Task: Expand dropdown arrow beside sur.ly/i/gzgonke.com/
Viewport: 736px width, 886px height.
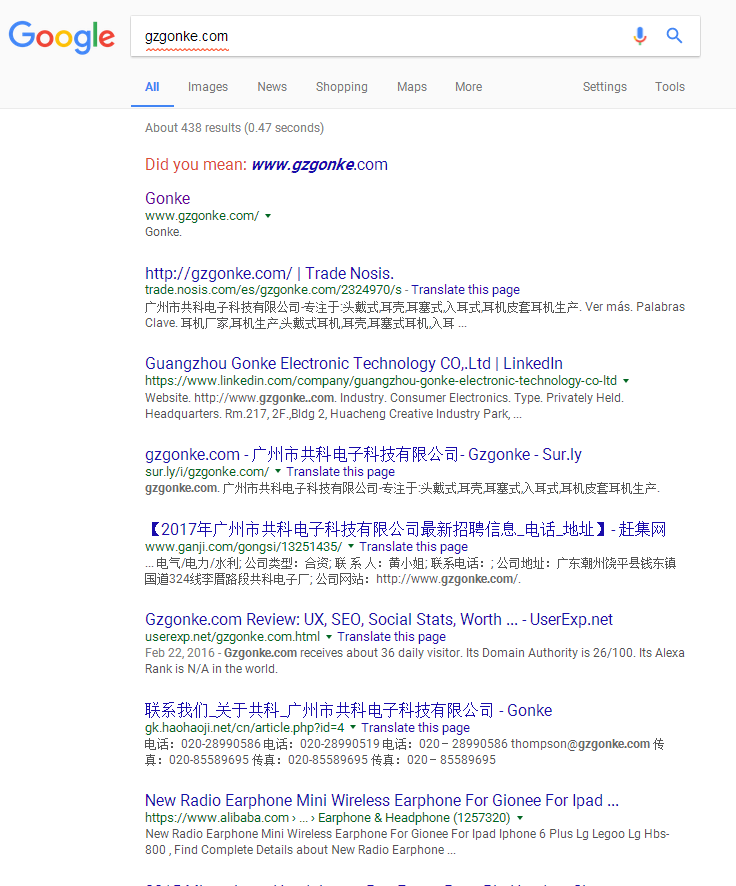Action: (x=278, y=471)
